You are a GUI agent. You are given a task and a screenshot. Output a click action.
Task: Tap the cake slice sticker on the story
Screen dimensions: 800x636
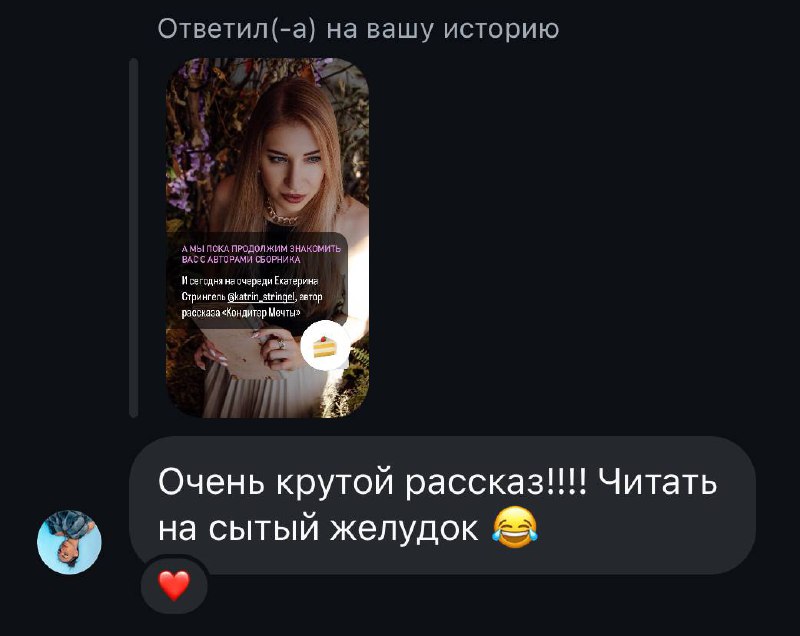click(324, 346)
